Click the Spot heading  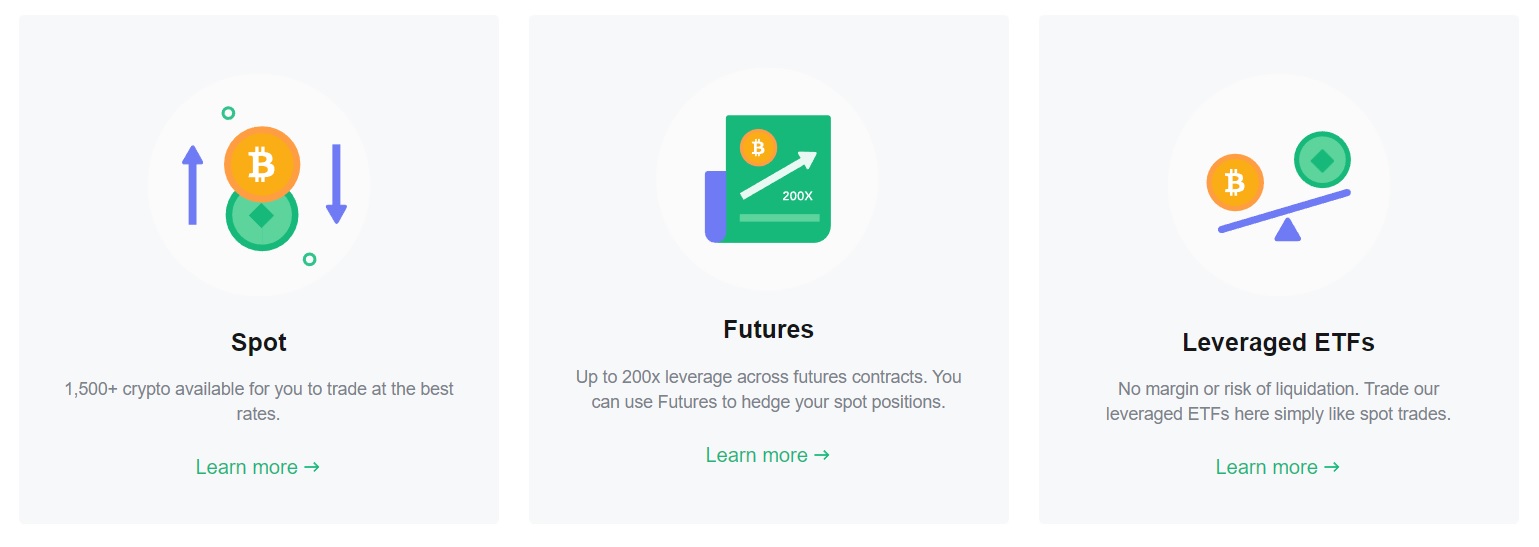pos(259,343)
